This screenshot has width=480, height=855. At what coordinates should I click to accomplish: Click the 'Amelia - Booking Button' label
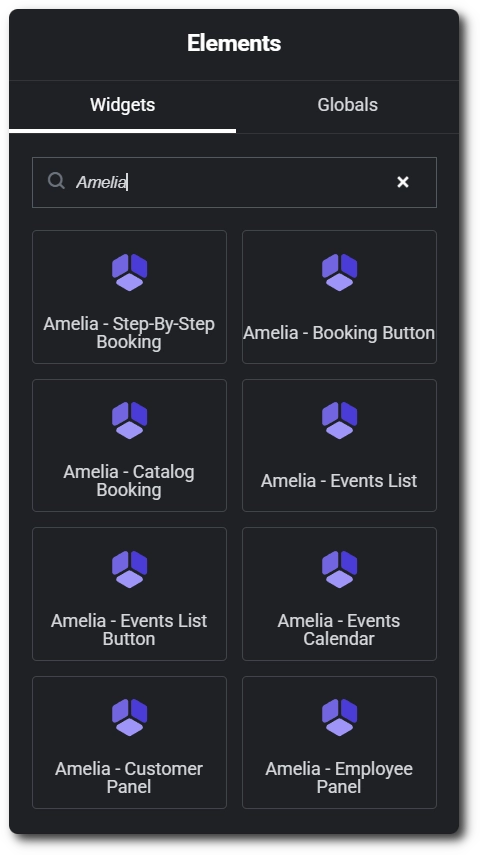[x=339, y=333]
